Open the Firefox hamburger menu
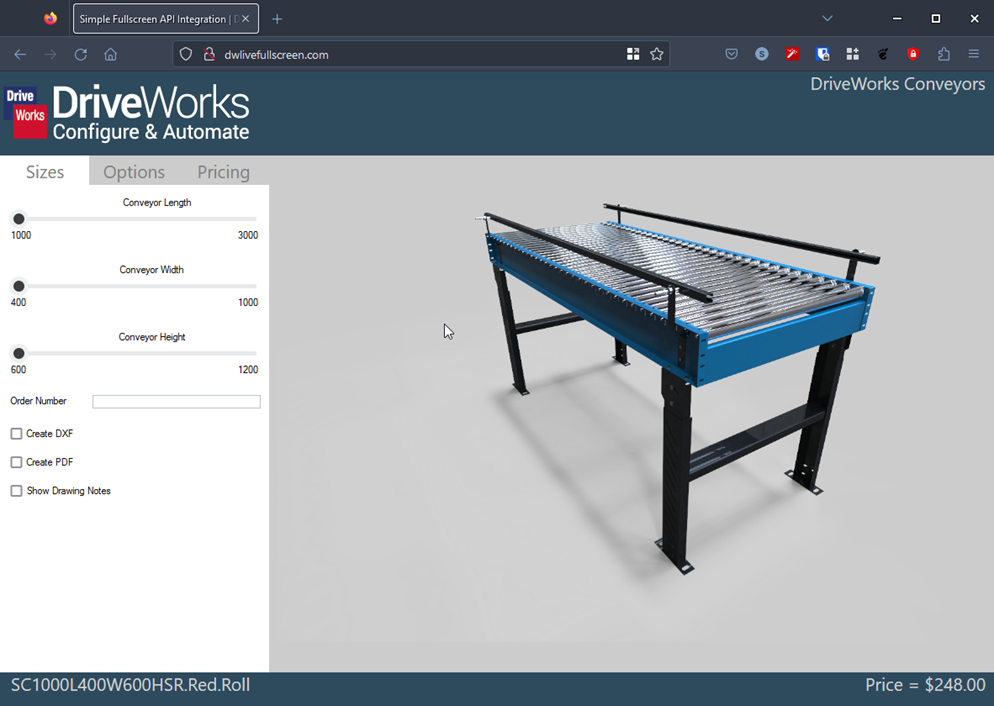Viewport: 994px width, 706px height. [973, 54]
